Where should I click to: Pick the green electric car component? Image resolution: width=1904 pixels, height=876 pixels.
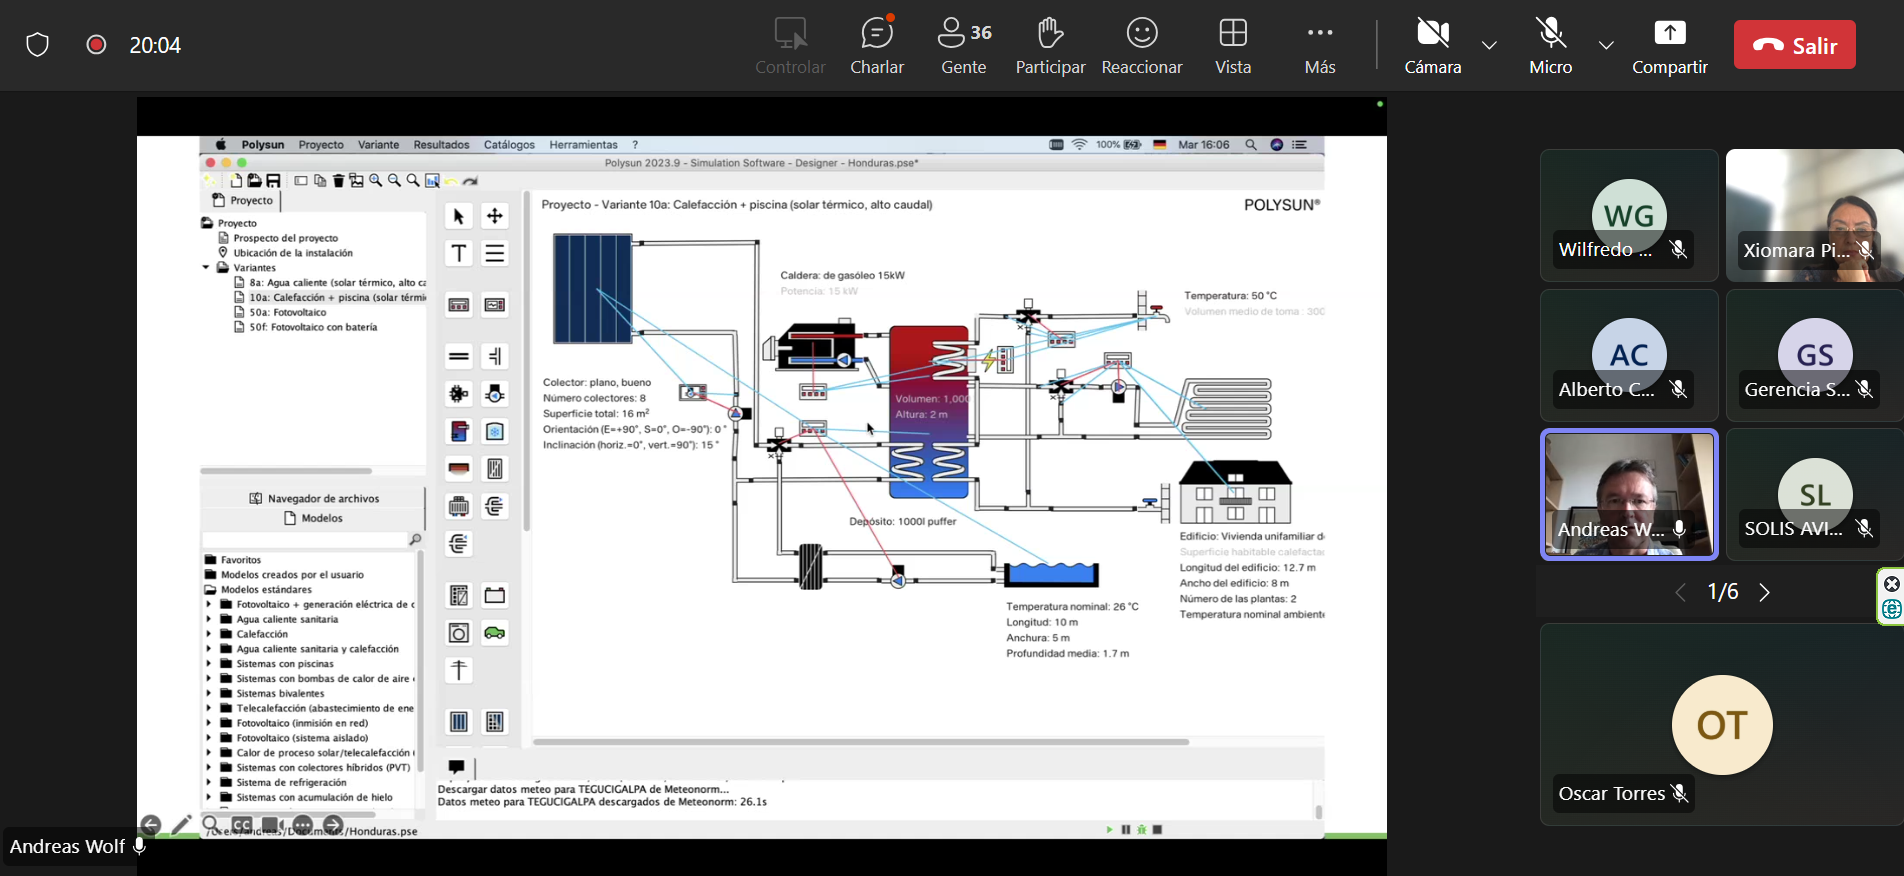[x=495, y=632]
